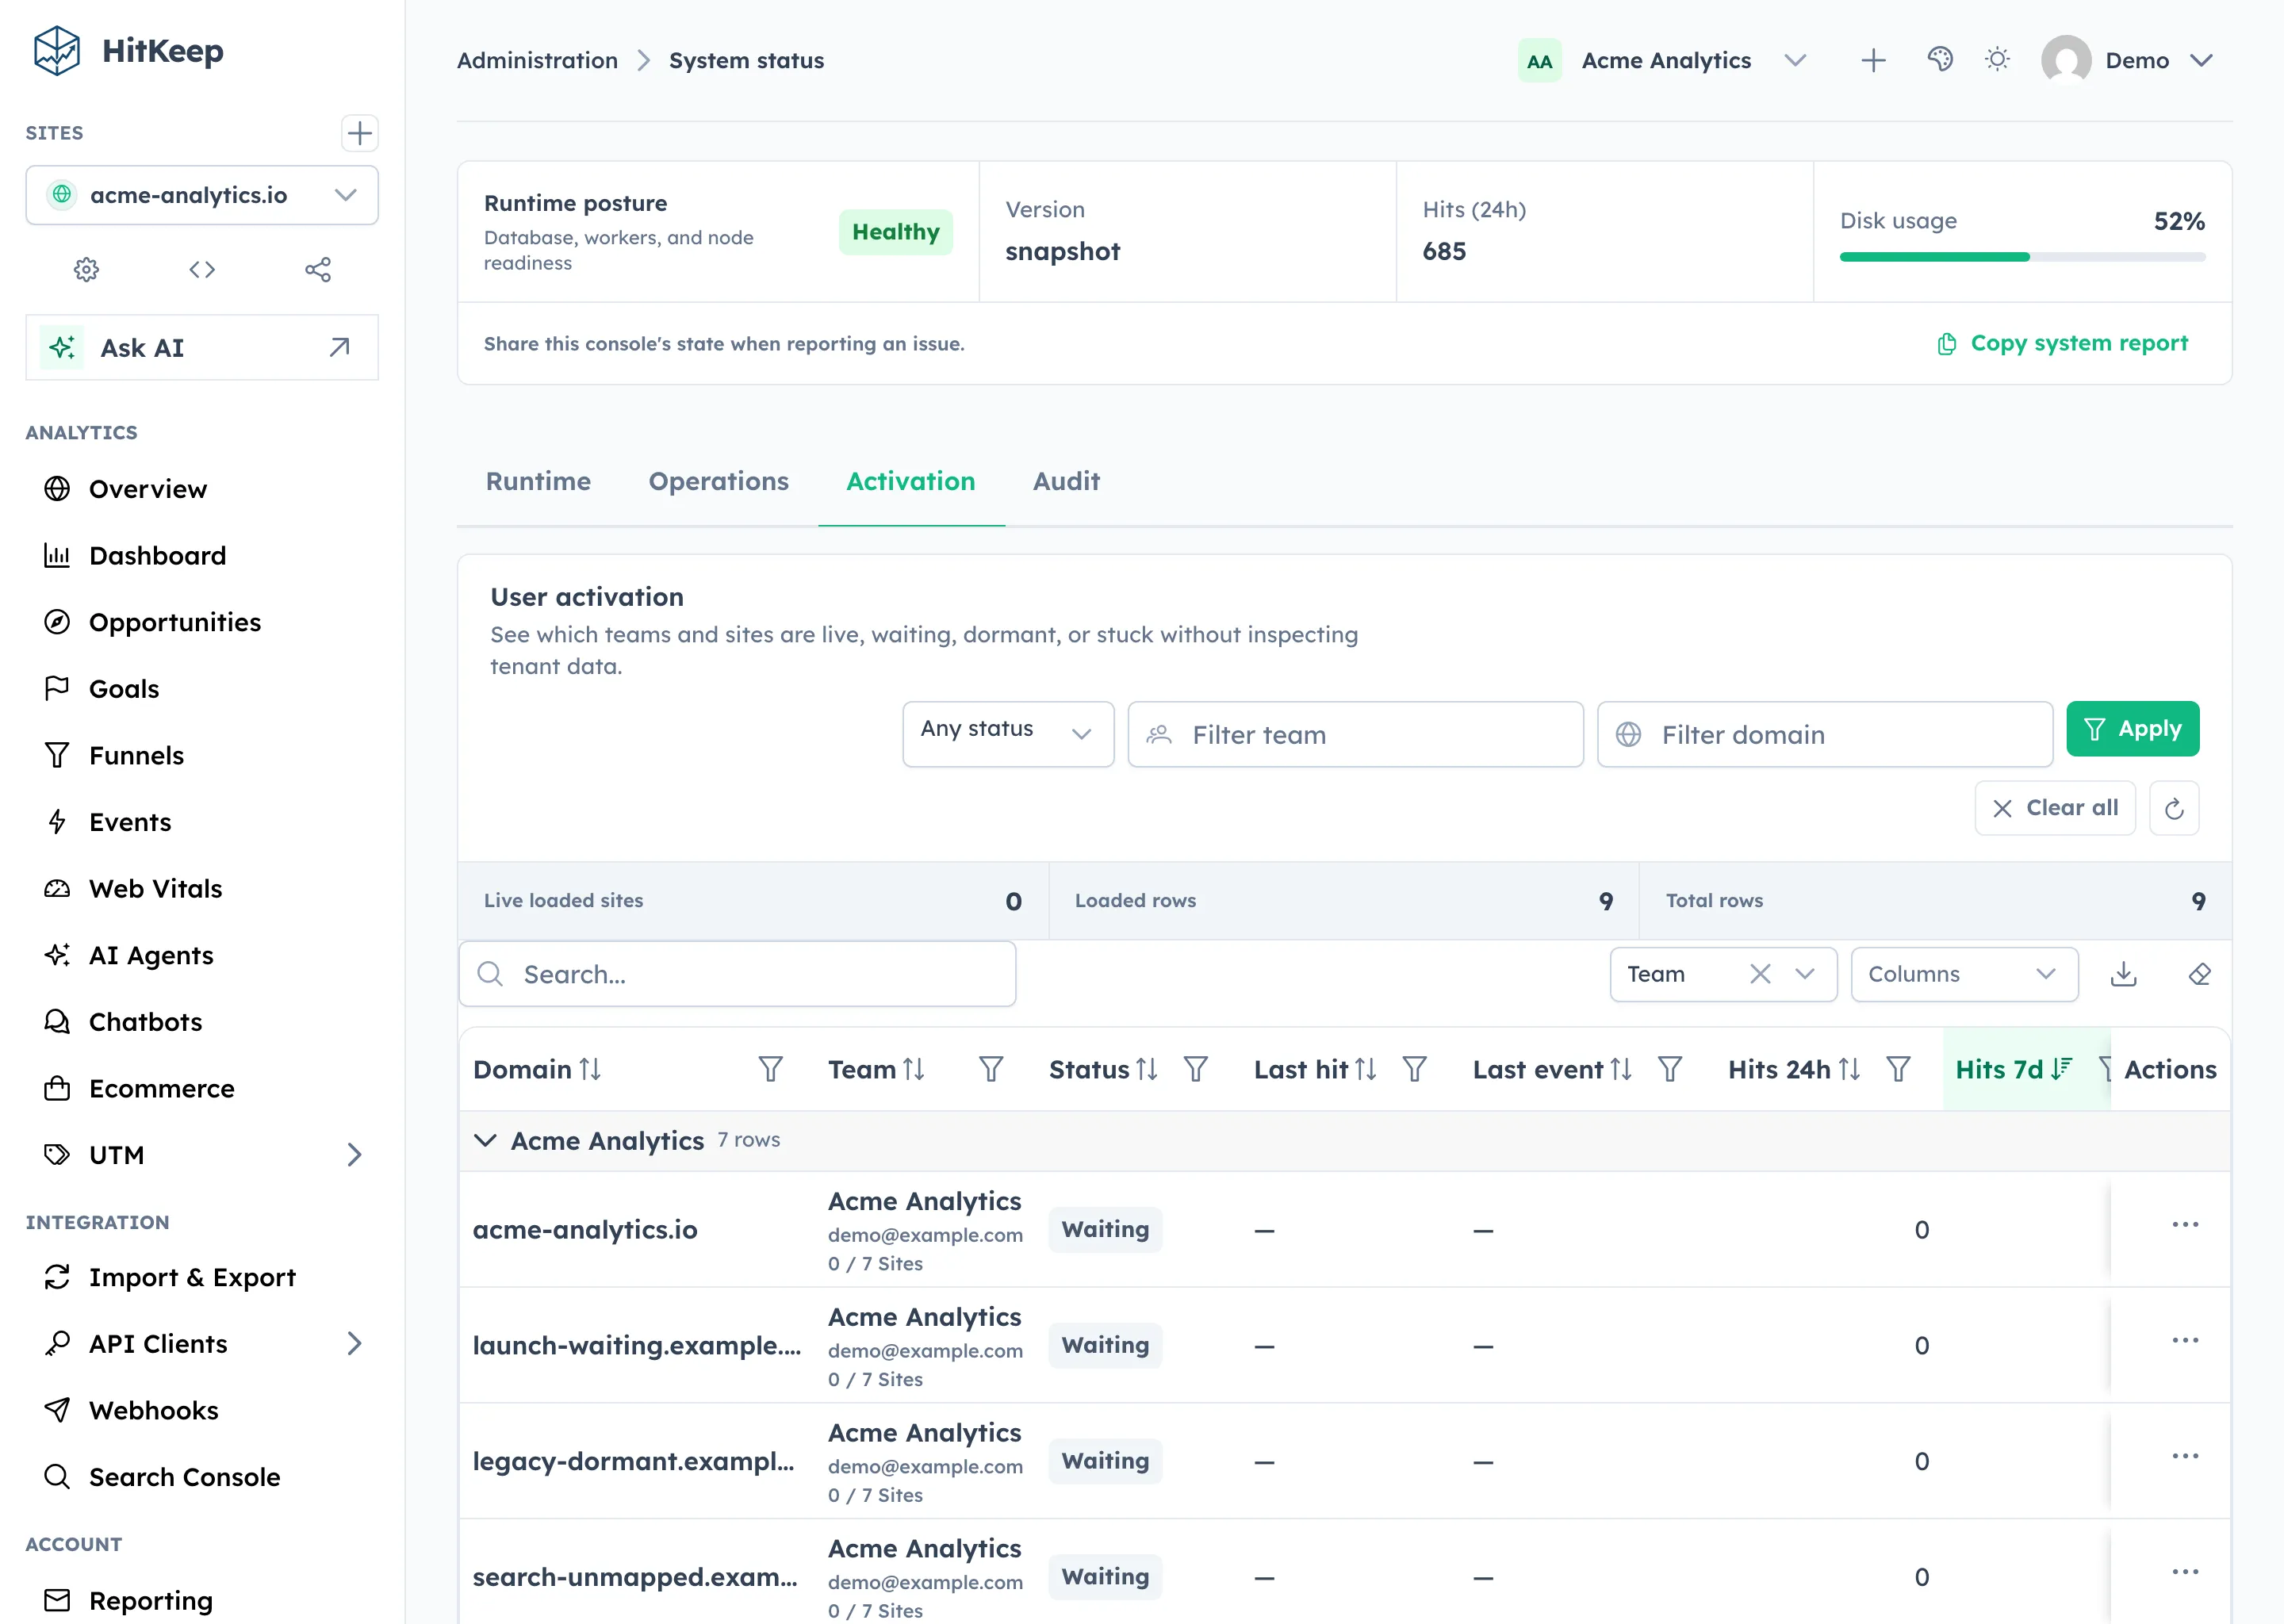Screen dimensions: 2284x1624
Task: Switch to the Audit tab
Action: (1066, 481)
